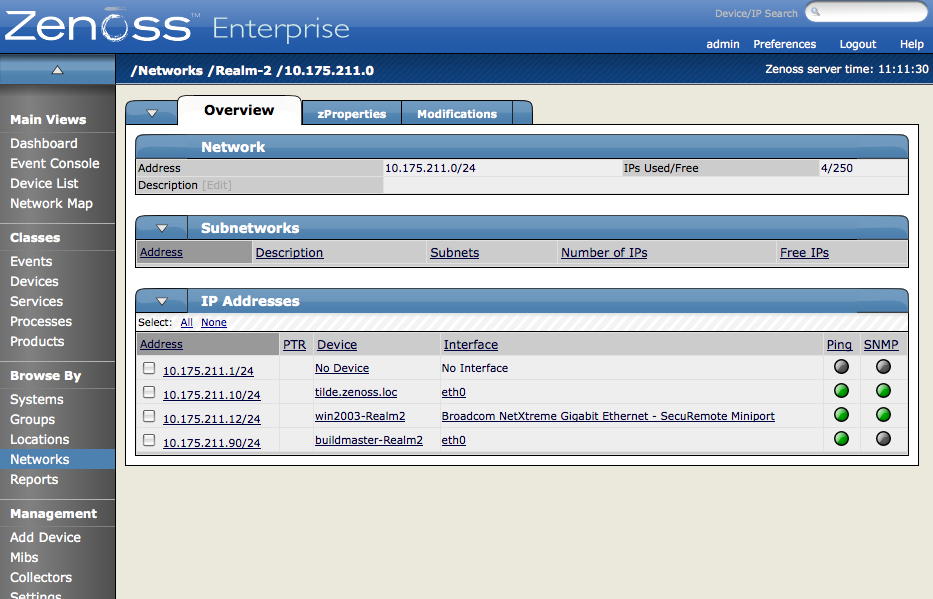Open device tilde.zenoss.loc
The height and width of the screenshot is (599, 933).
(356, 392)
